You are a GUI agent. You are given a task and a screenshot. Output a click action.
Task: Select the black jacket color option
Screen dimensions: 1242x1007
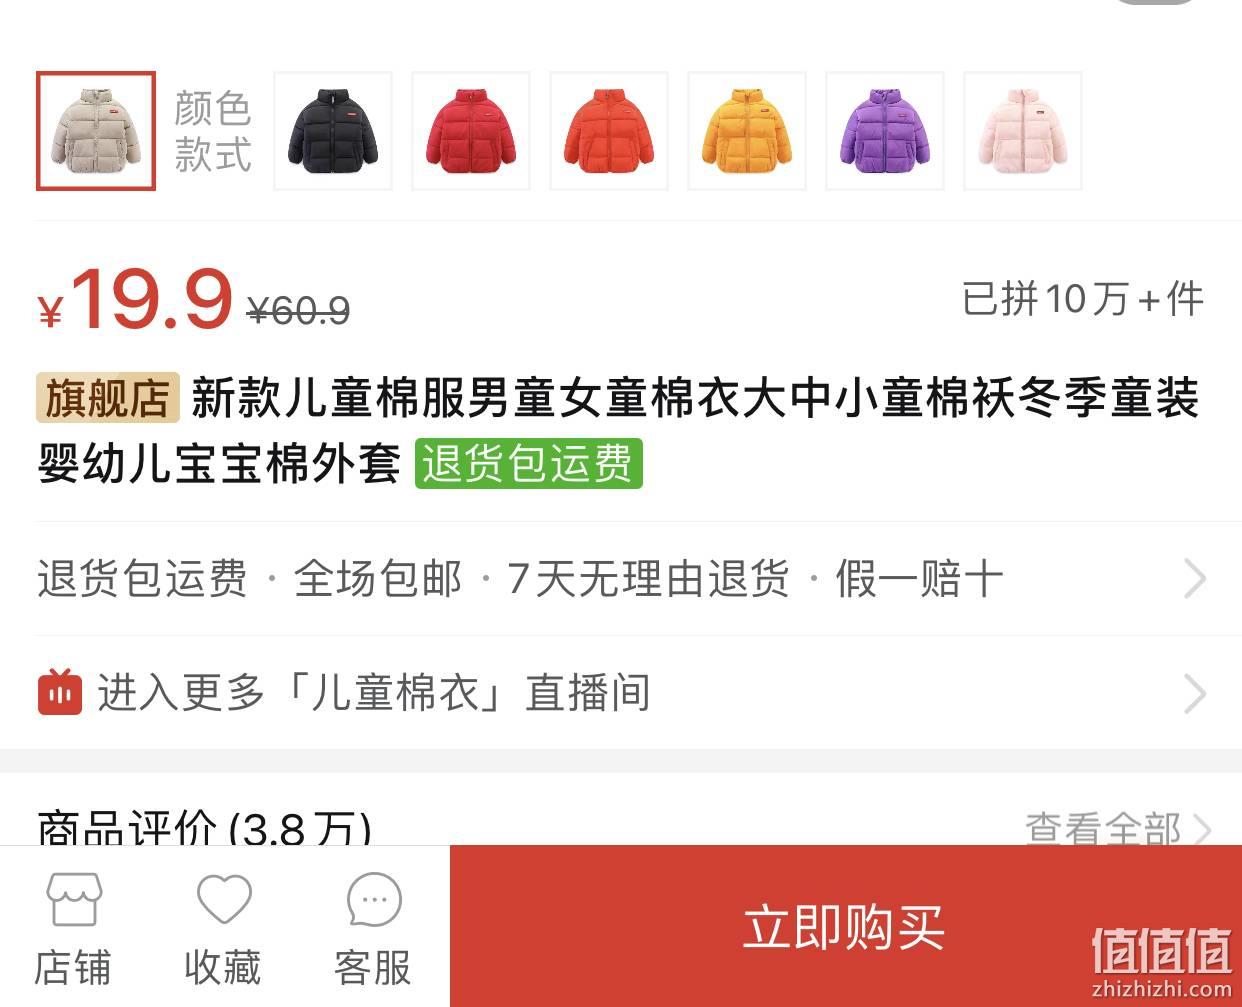(333, 131)
